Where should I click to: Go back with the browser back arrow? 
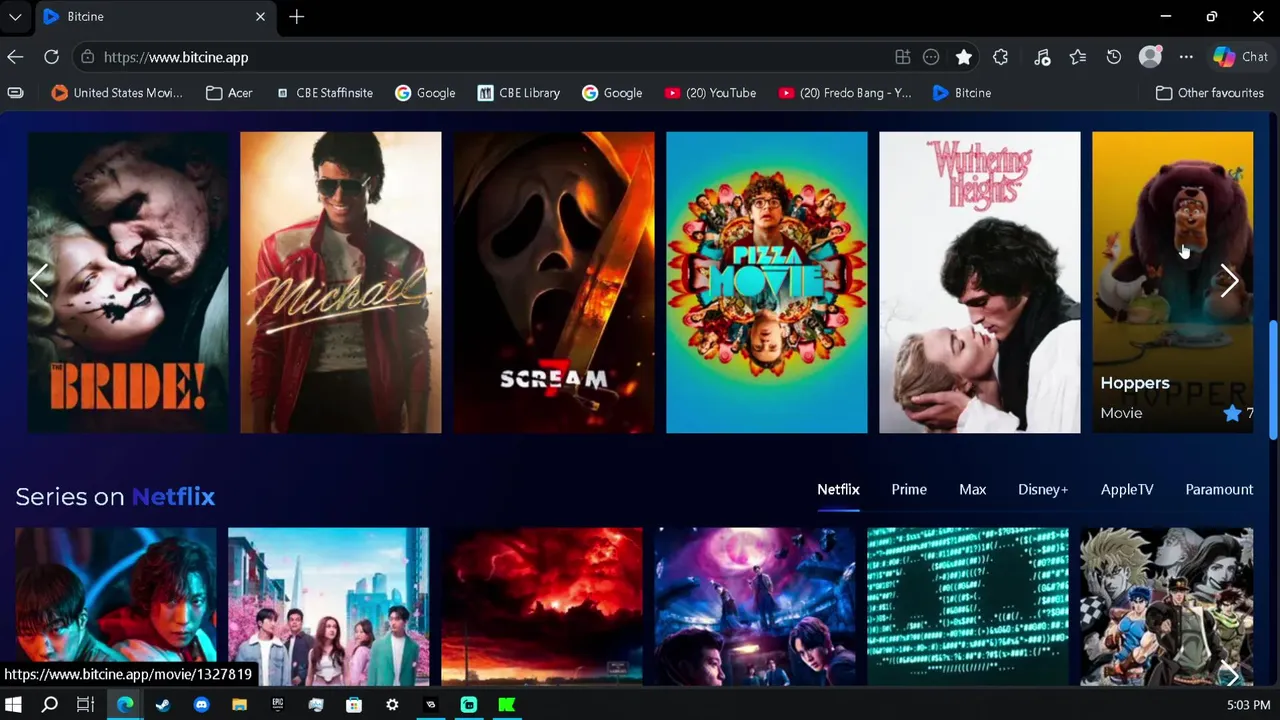[x=15, y=57]
